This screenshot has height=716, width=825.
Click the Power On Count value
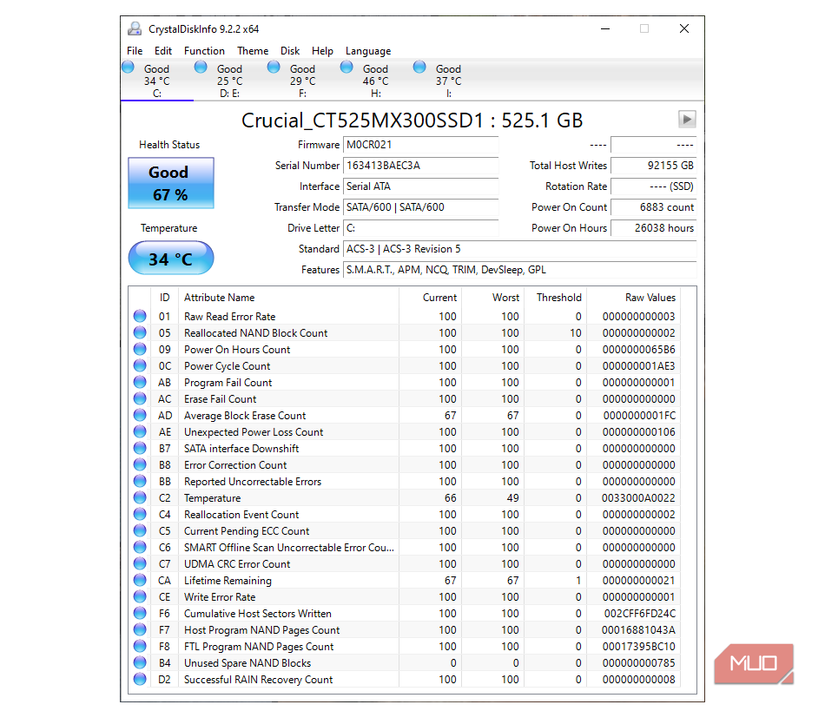click(653, 207)
